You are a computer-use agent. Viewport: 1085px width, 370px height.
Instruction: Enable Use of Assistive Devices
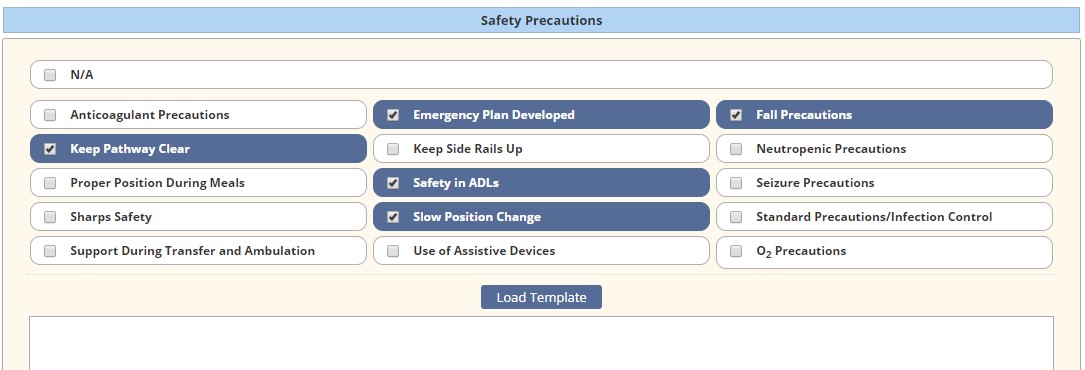tap(393, 250)
